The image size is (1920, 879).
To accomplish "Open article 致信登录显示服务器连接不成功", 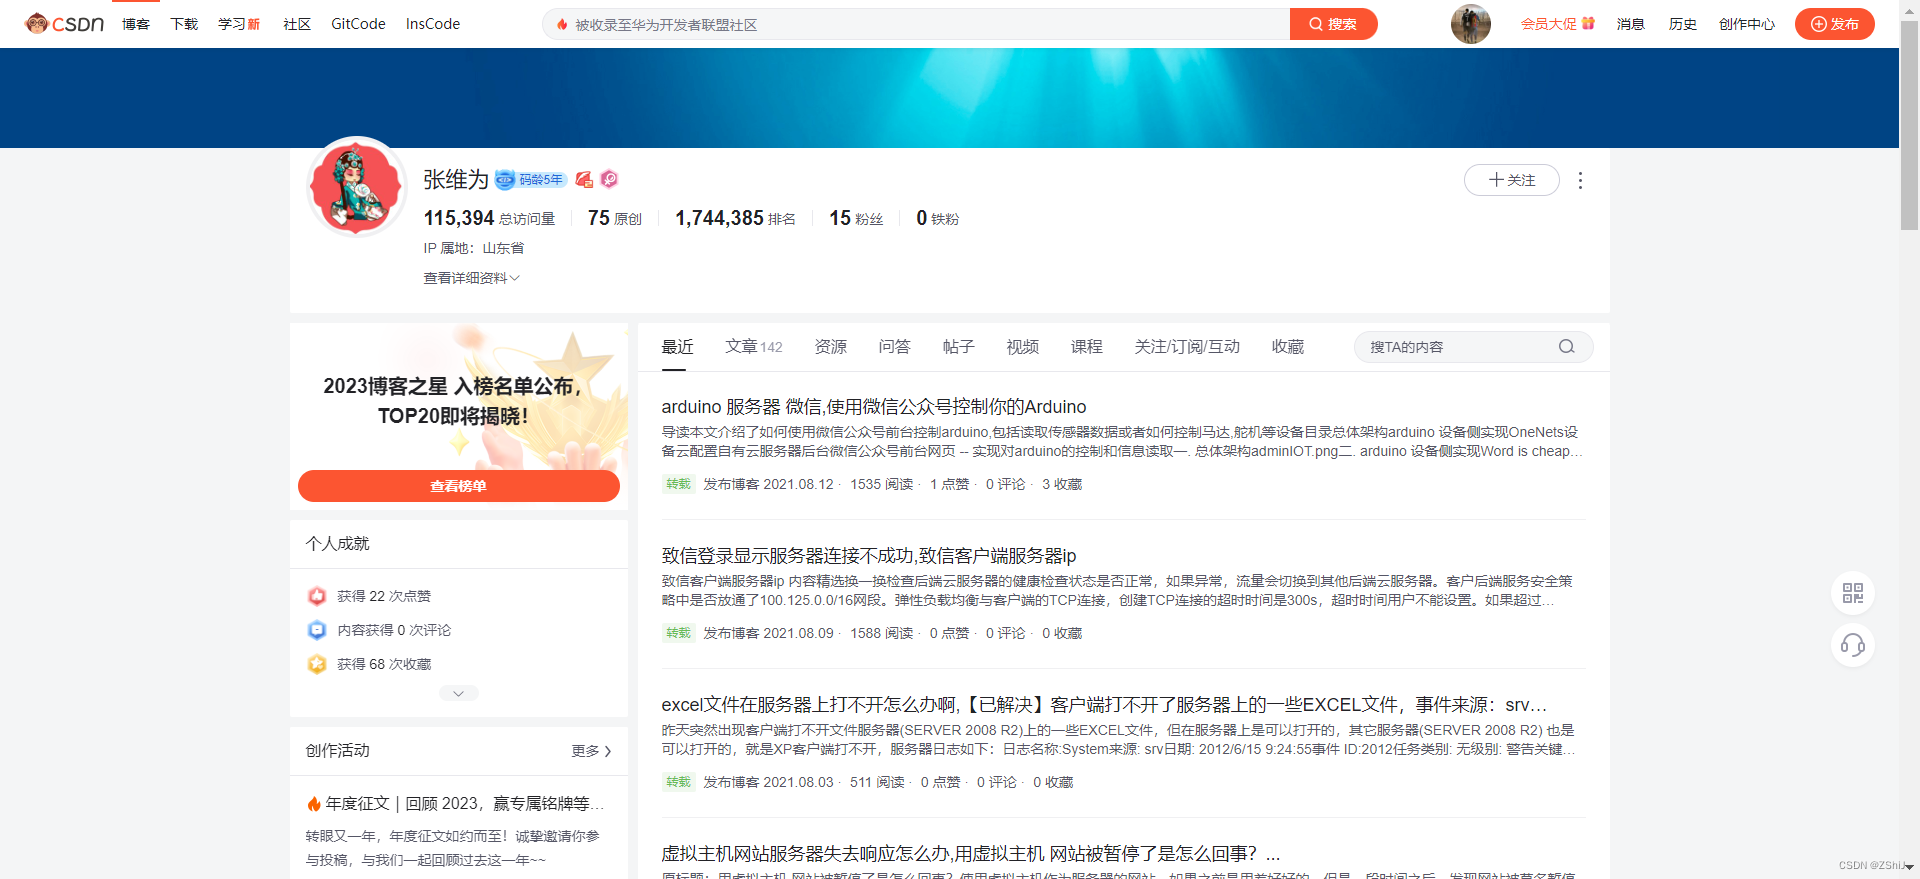I will coord(869,556).
